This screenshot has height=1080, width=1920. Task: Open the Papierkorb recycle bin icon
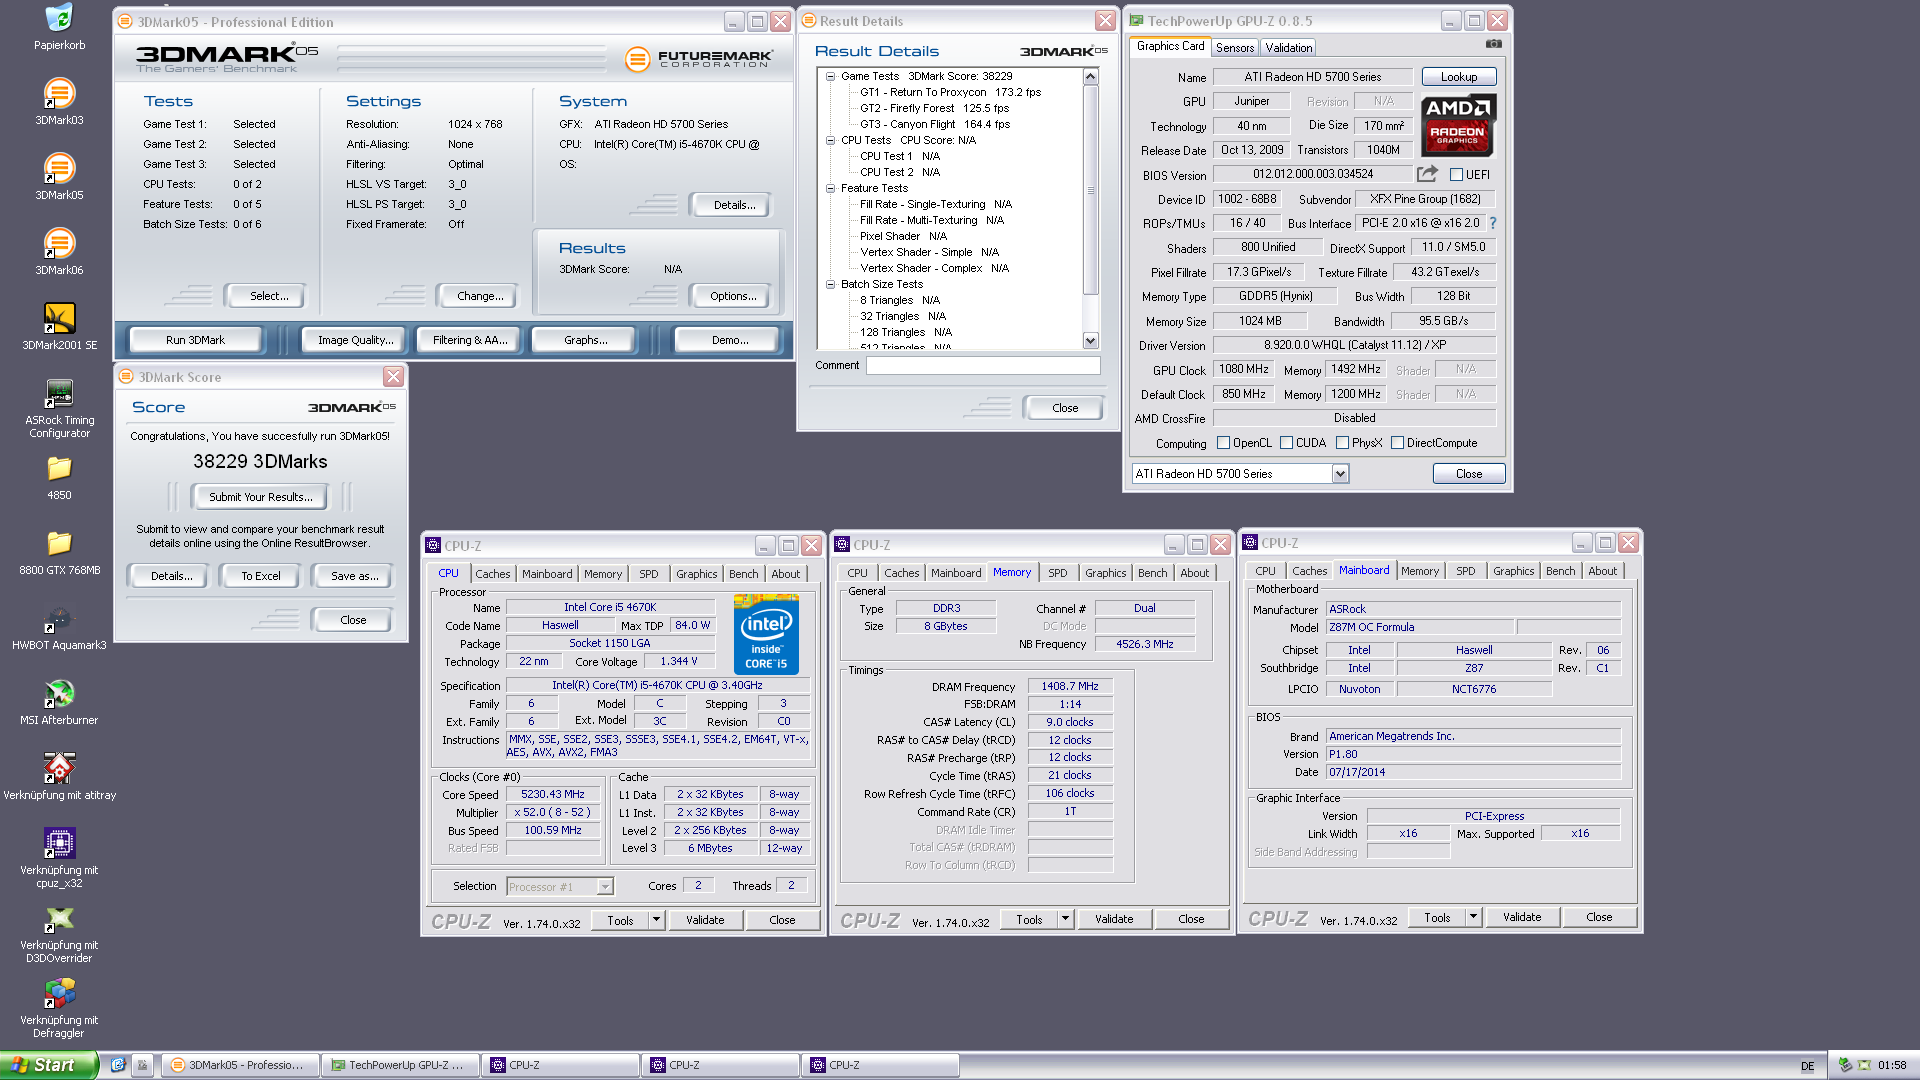click(x=59, y=26)
